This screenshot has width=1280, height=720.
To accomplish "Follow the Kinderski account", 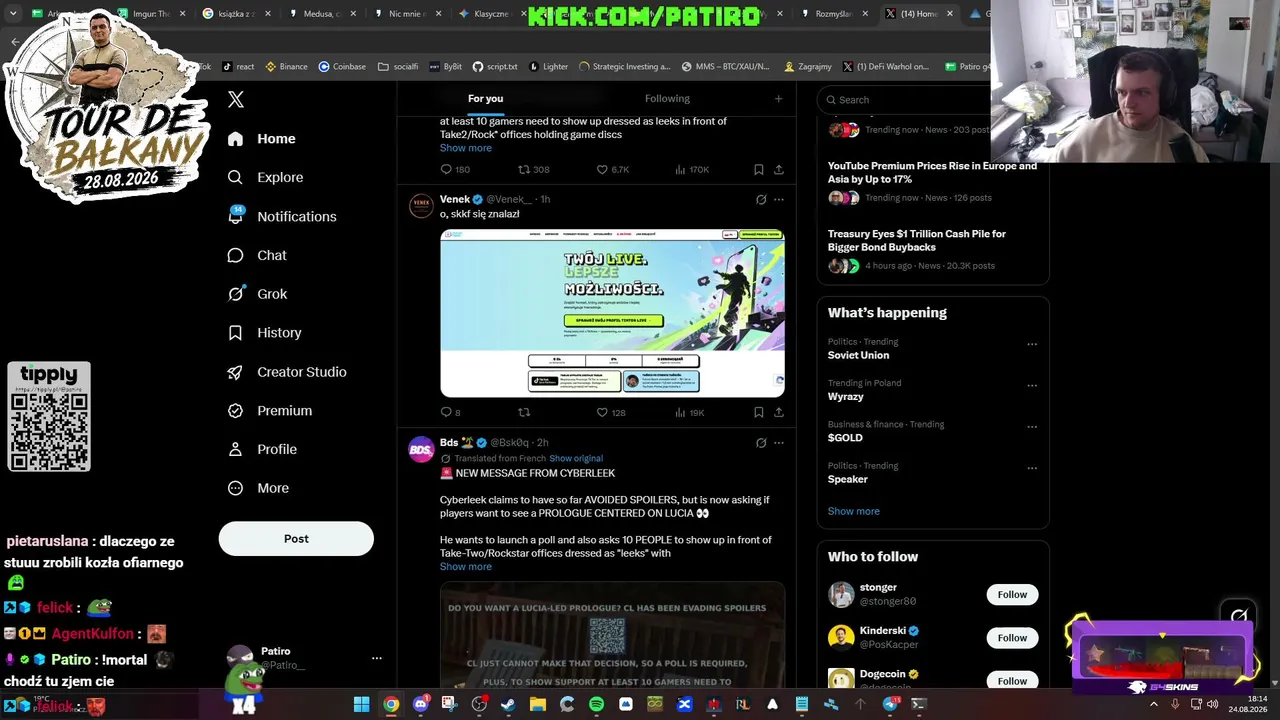I will [1012, 638].
